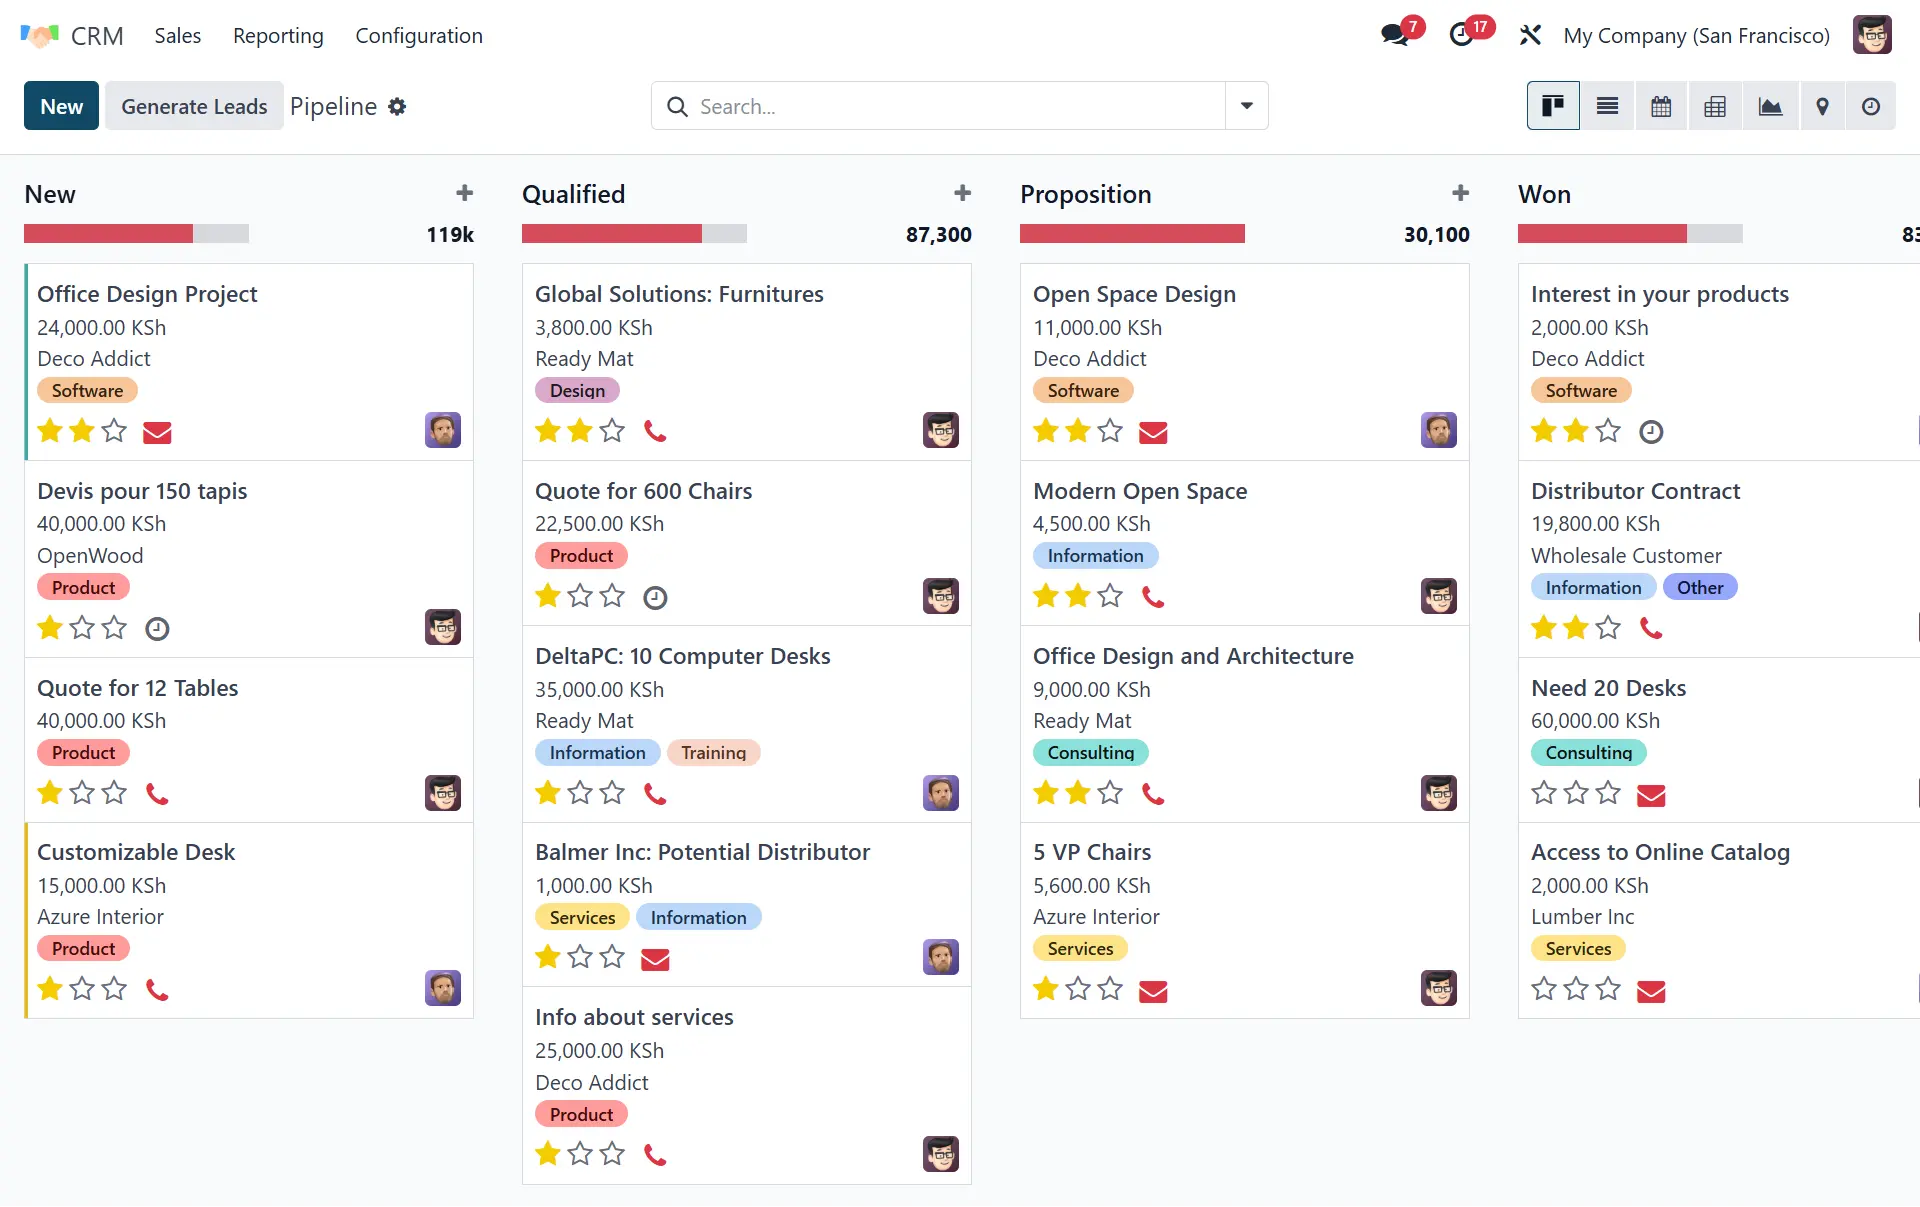
Task: Open the Pipeline gear settings menu
Action: 397,106
